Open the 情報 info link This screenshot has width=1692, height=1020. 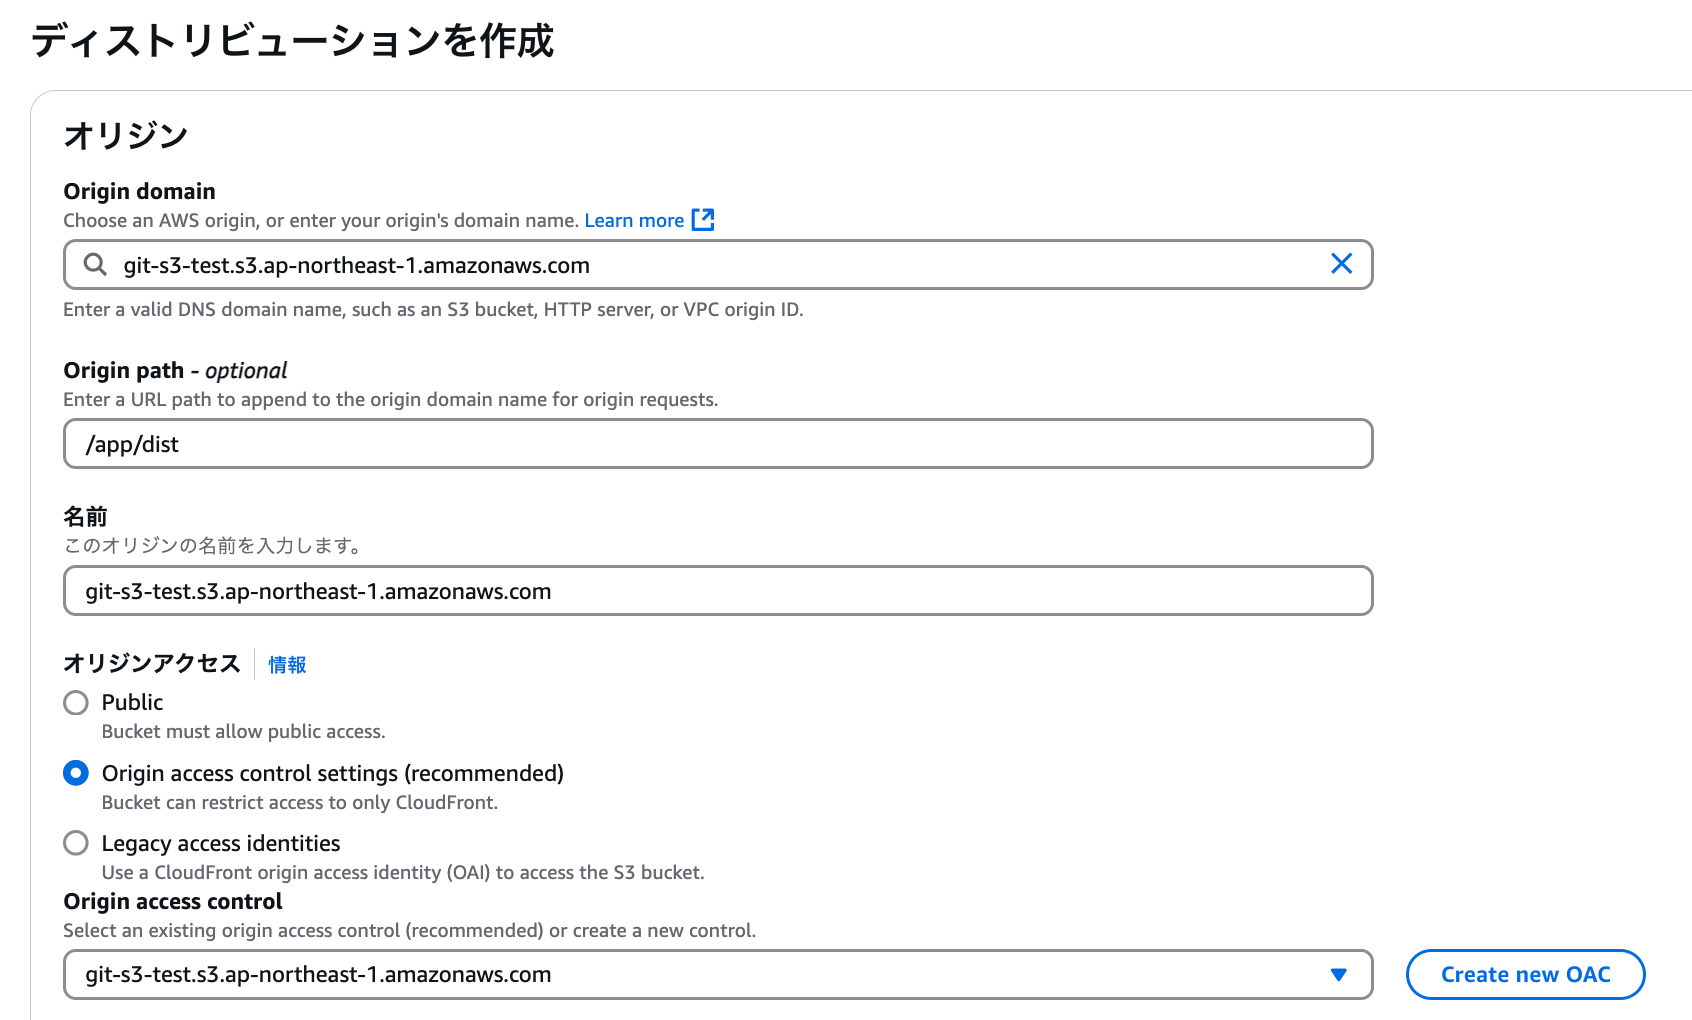pyautogui.click(x=287, y=665)
